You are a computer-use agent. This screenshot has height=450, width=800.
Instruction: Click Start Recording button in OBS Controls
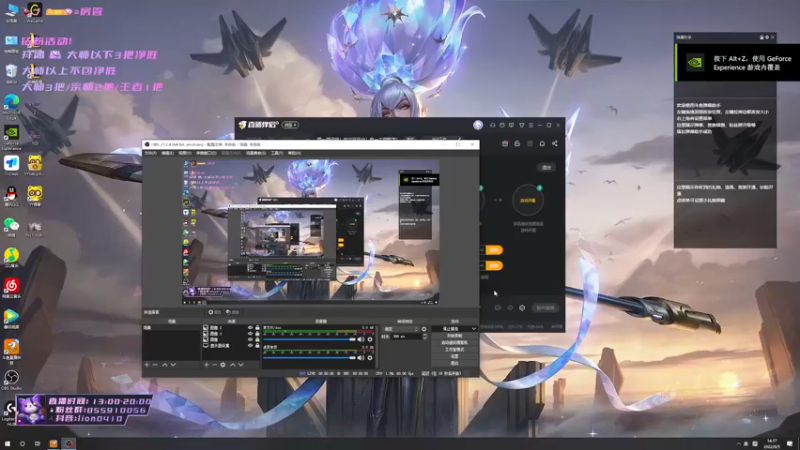[x=455, y=336]
